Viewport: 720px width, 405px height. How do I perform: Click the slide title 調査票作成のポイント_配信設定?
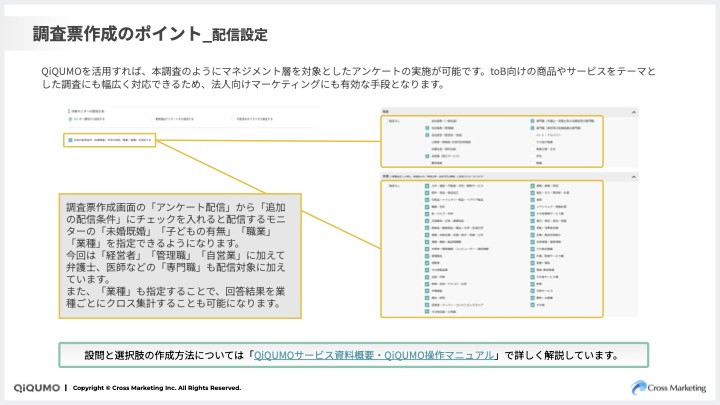tap(150, 34)
